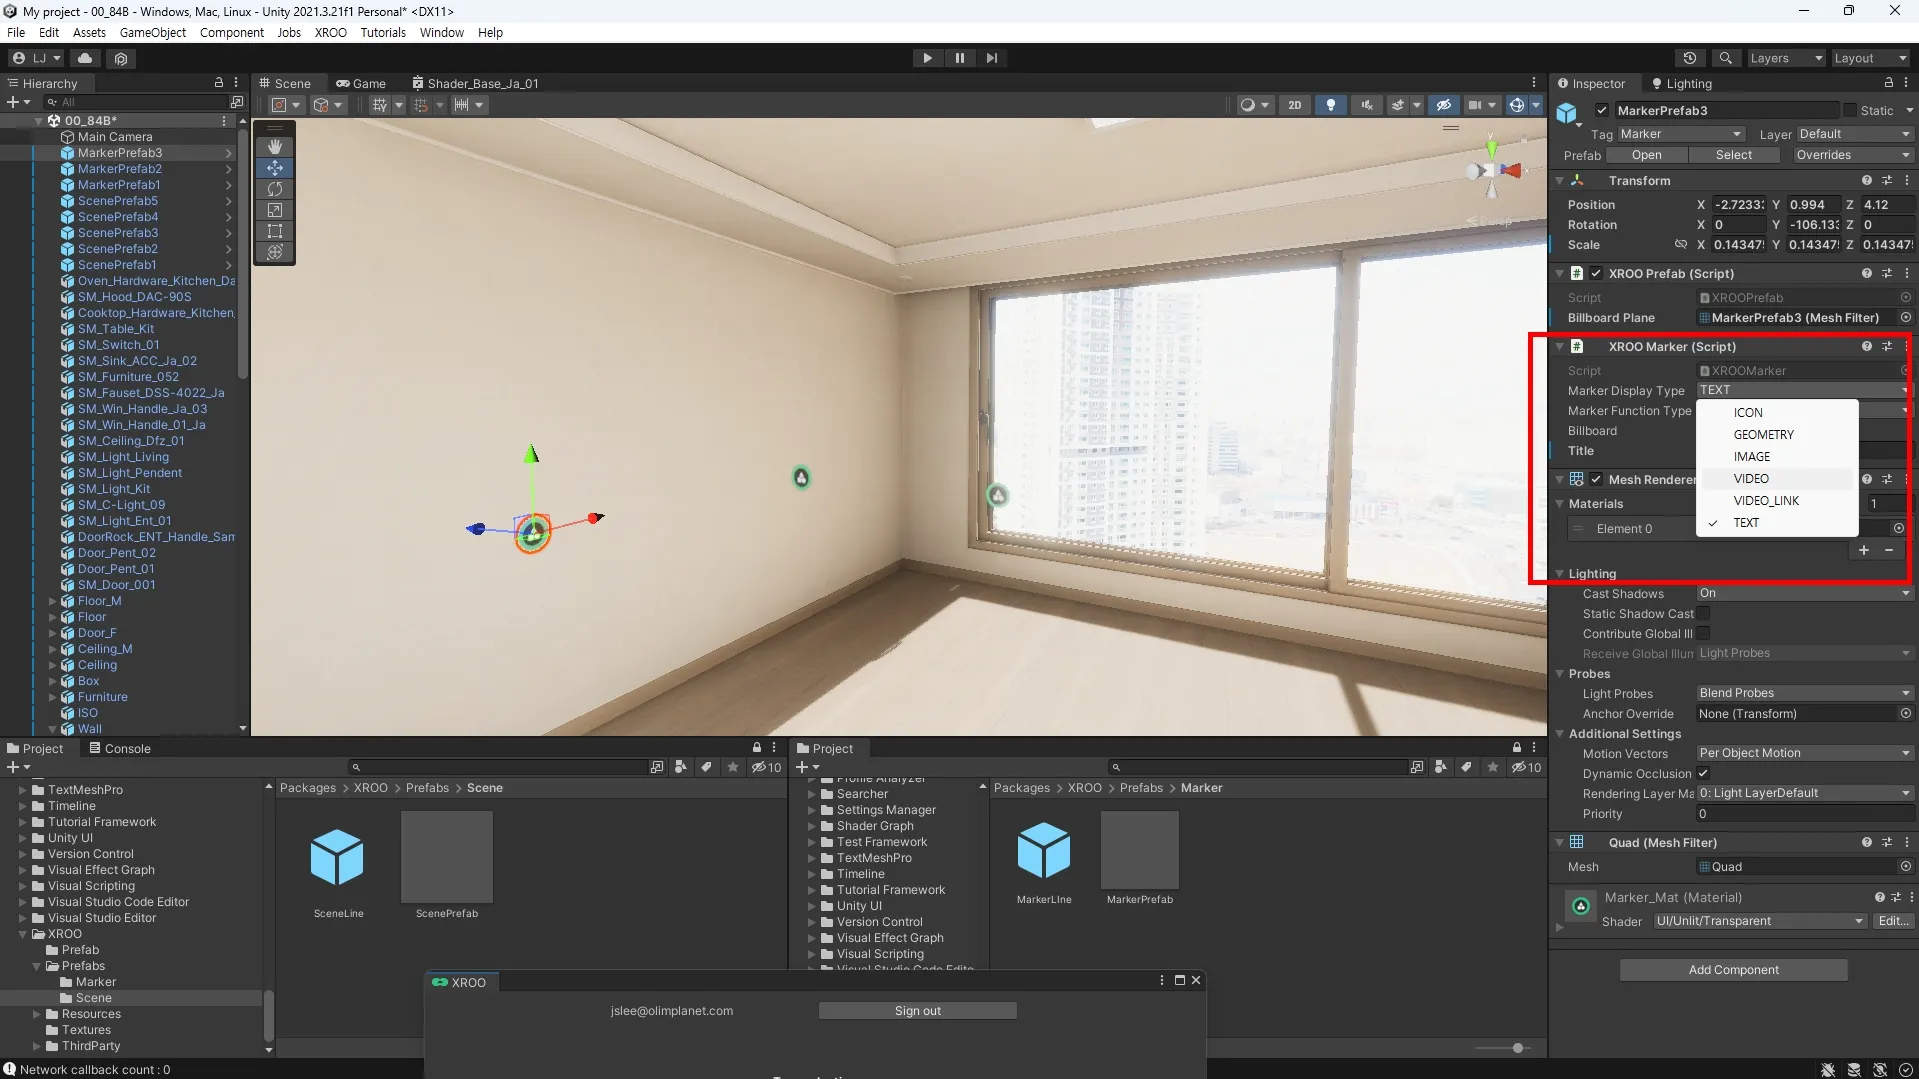This screenshot has width=1919, height=1079.
Task: Toggle the MarkerPrefab3 active checkbox
Action: [x=1602, y=110]
